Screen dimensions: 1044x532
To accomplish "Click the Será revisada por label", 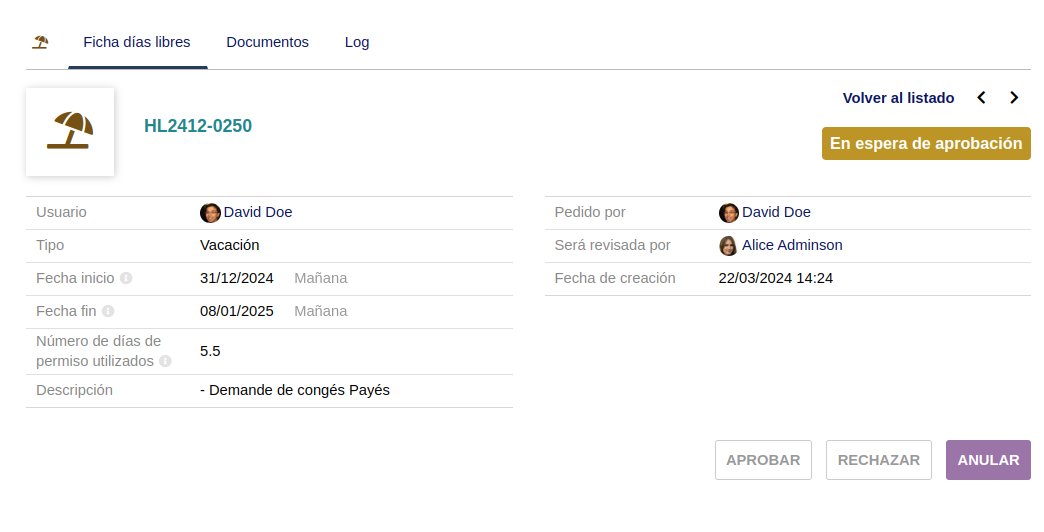I will [613, 245].
